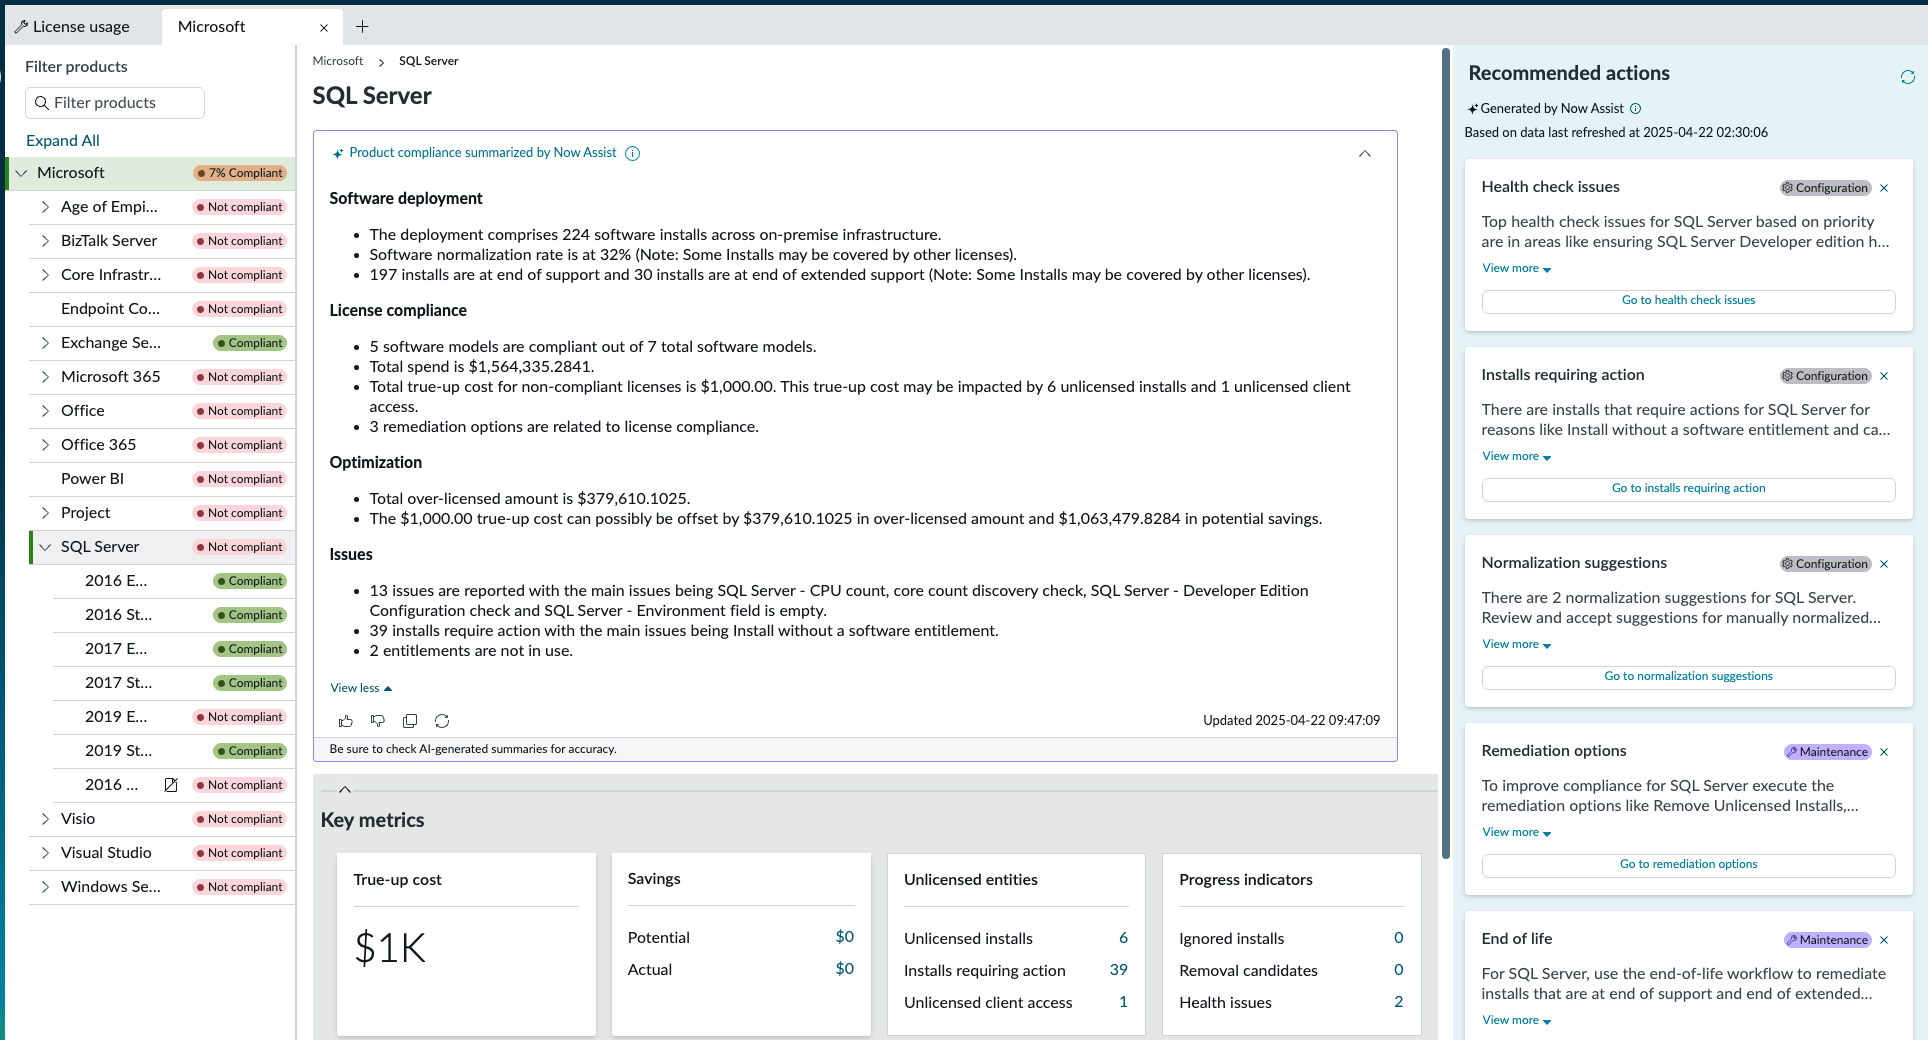The width and height of the screenshot is (1928, 1040).
Task: Expand the Core Infrastr... product
Action: 45,275
